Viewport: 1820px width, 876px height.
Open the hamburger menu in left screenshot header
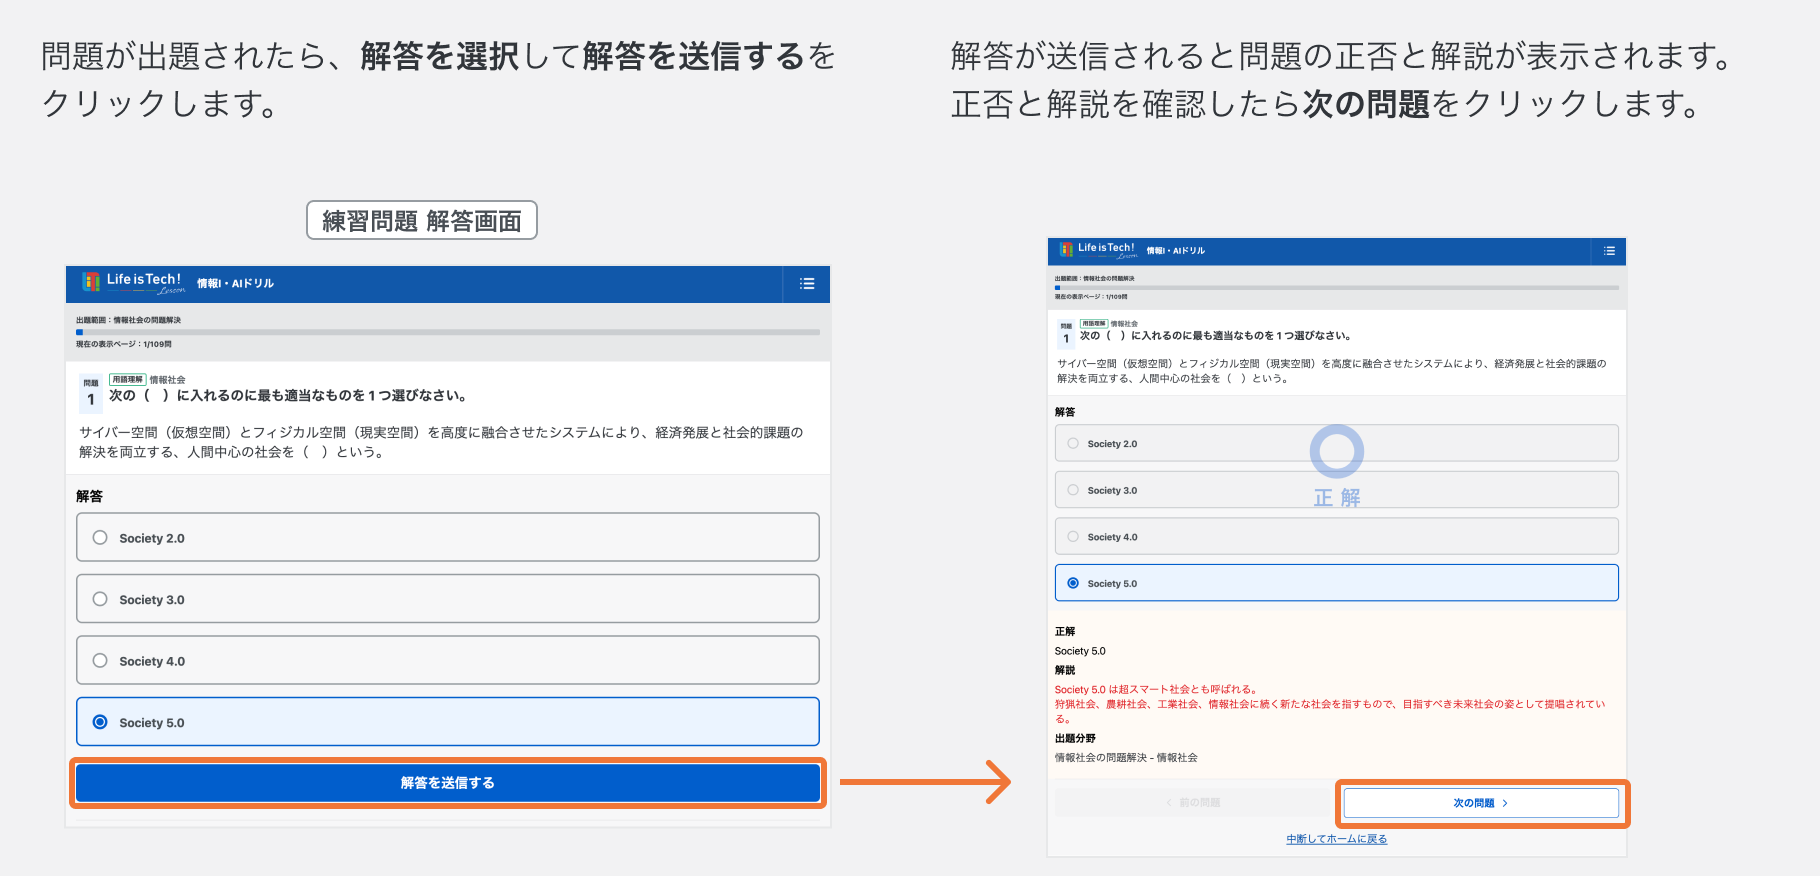807,284
